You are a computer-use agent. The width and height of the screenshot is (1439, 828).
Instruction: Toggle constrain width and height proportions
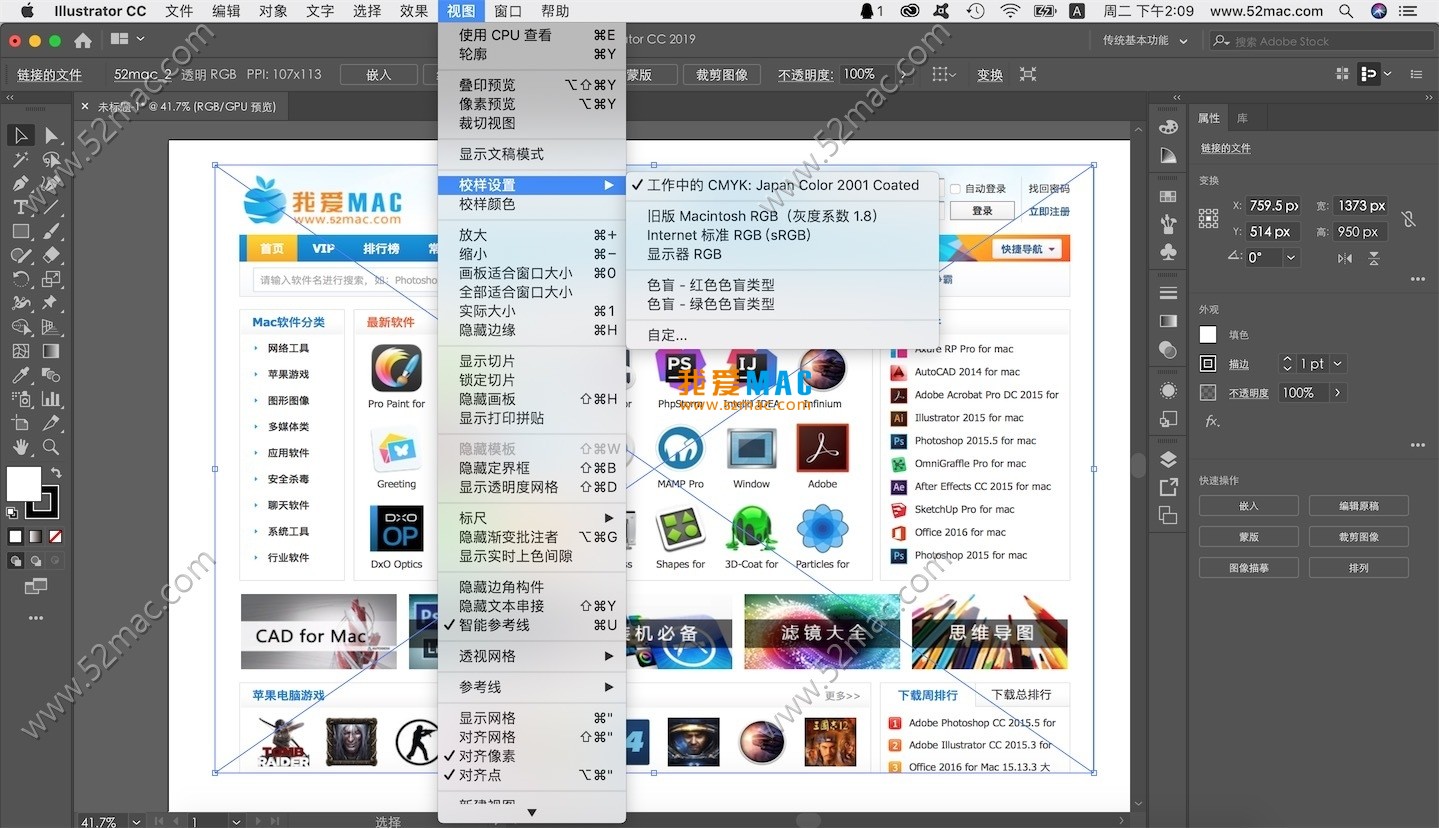(x=1408, y=218)
